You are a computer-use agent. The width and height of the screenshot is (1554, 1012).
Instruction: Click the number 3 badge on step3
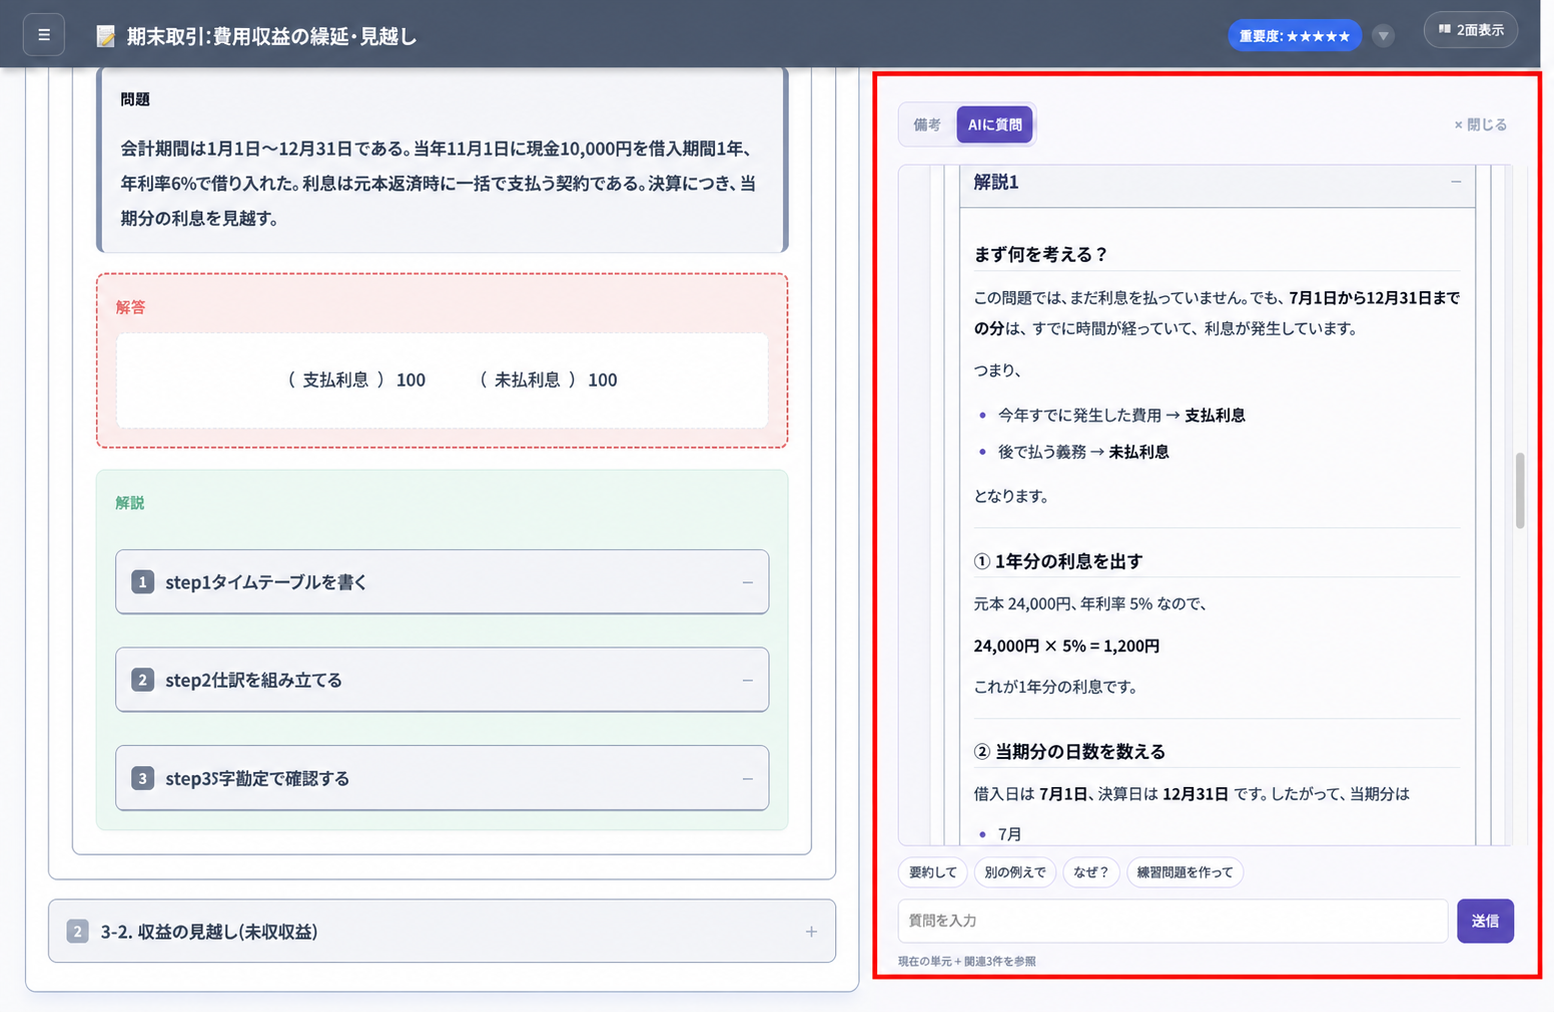(x=143, y=778)
